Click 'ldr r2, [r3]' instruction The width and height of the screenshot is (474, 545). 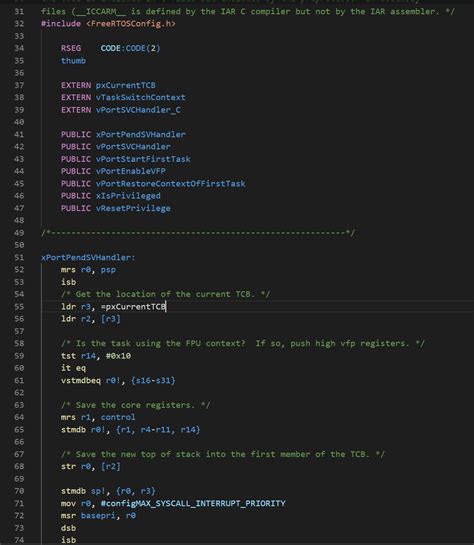point(91,319)
